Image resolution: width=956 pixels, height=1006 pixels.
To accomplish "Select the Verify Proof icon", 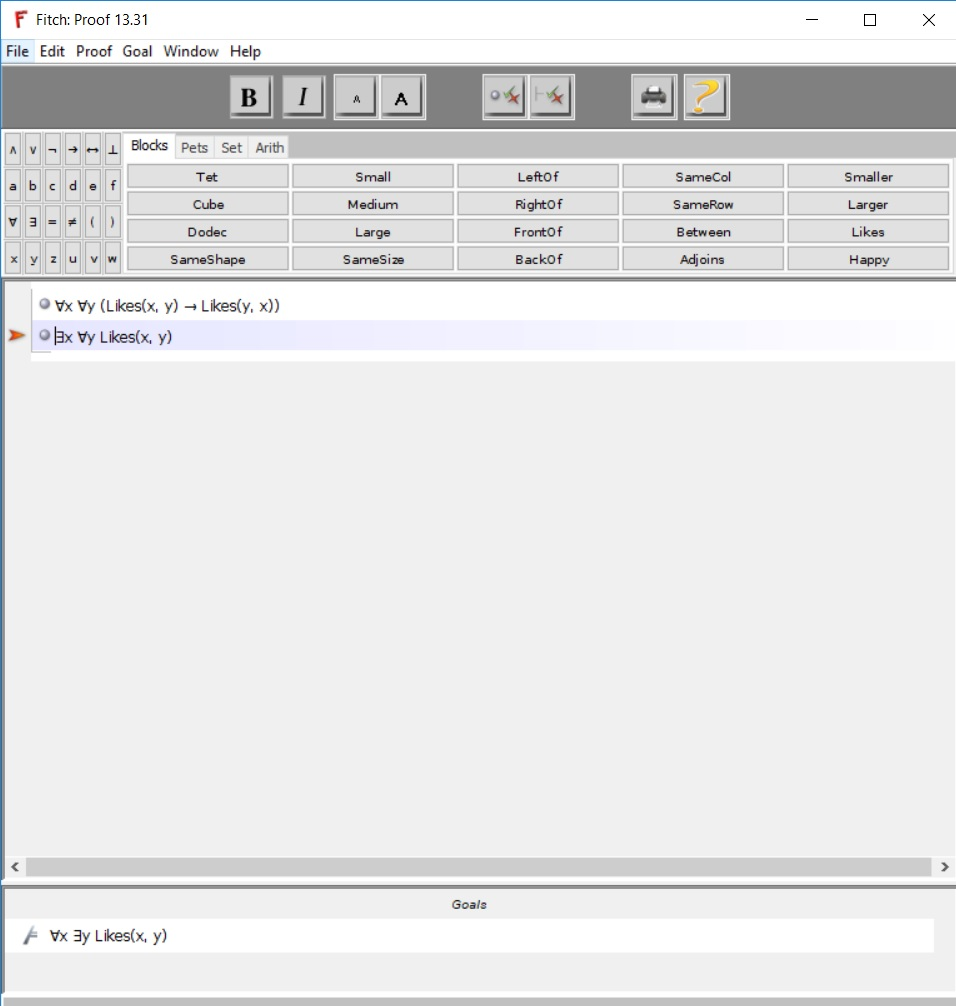I will point(551,96).
